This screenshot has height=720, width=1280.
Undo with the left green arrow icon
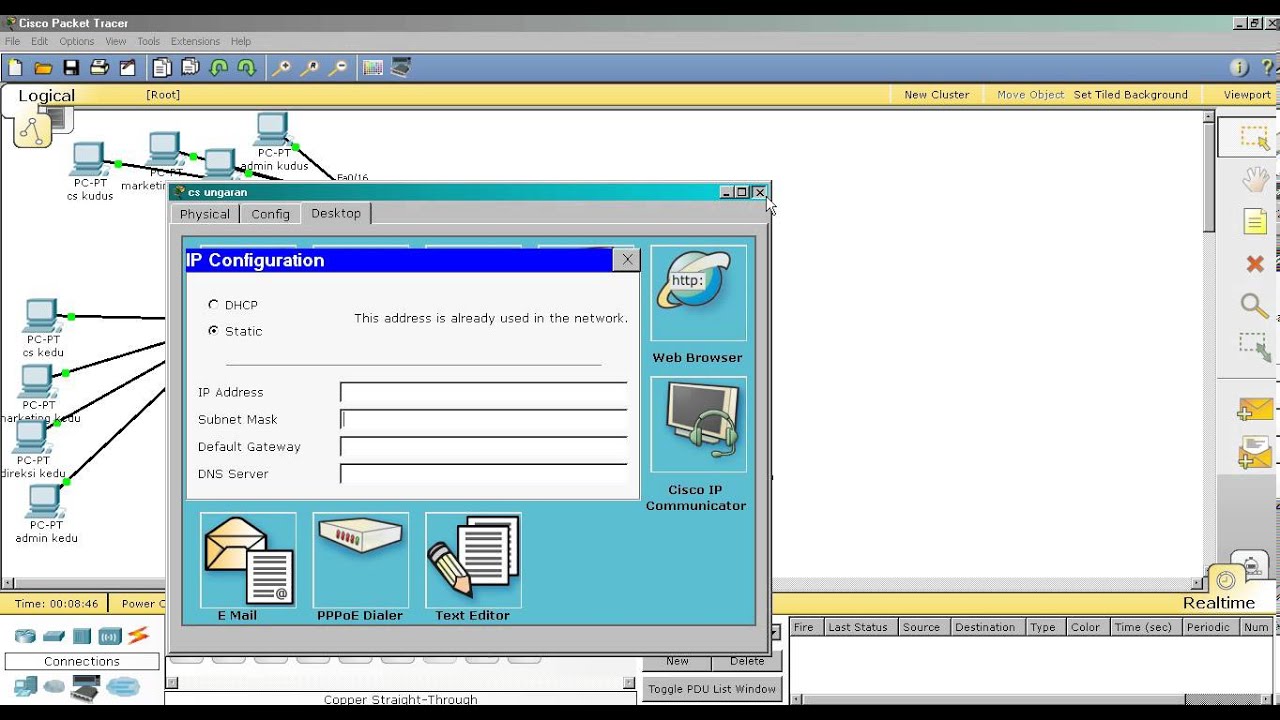[x=219, y=68]
